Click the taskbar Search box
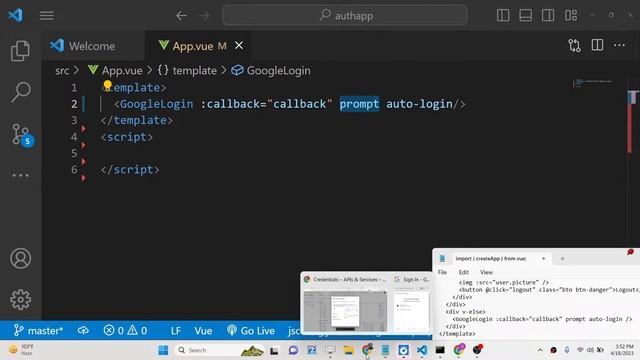 point(220,350)
